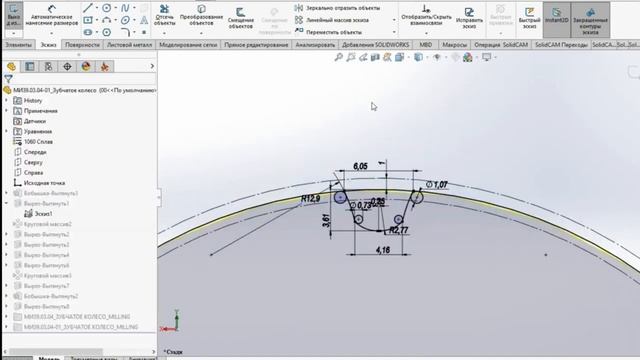Select the Slot sketch tool
Screen dimensions: 640x360
pos(88,32)
